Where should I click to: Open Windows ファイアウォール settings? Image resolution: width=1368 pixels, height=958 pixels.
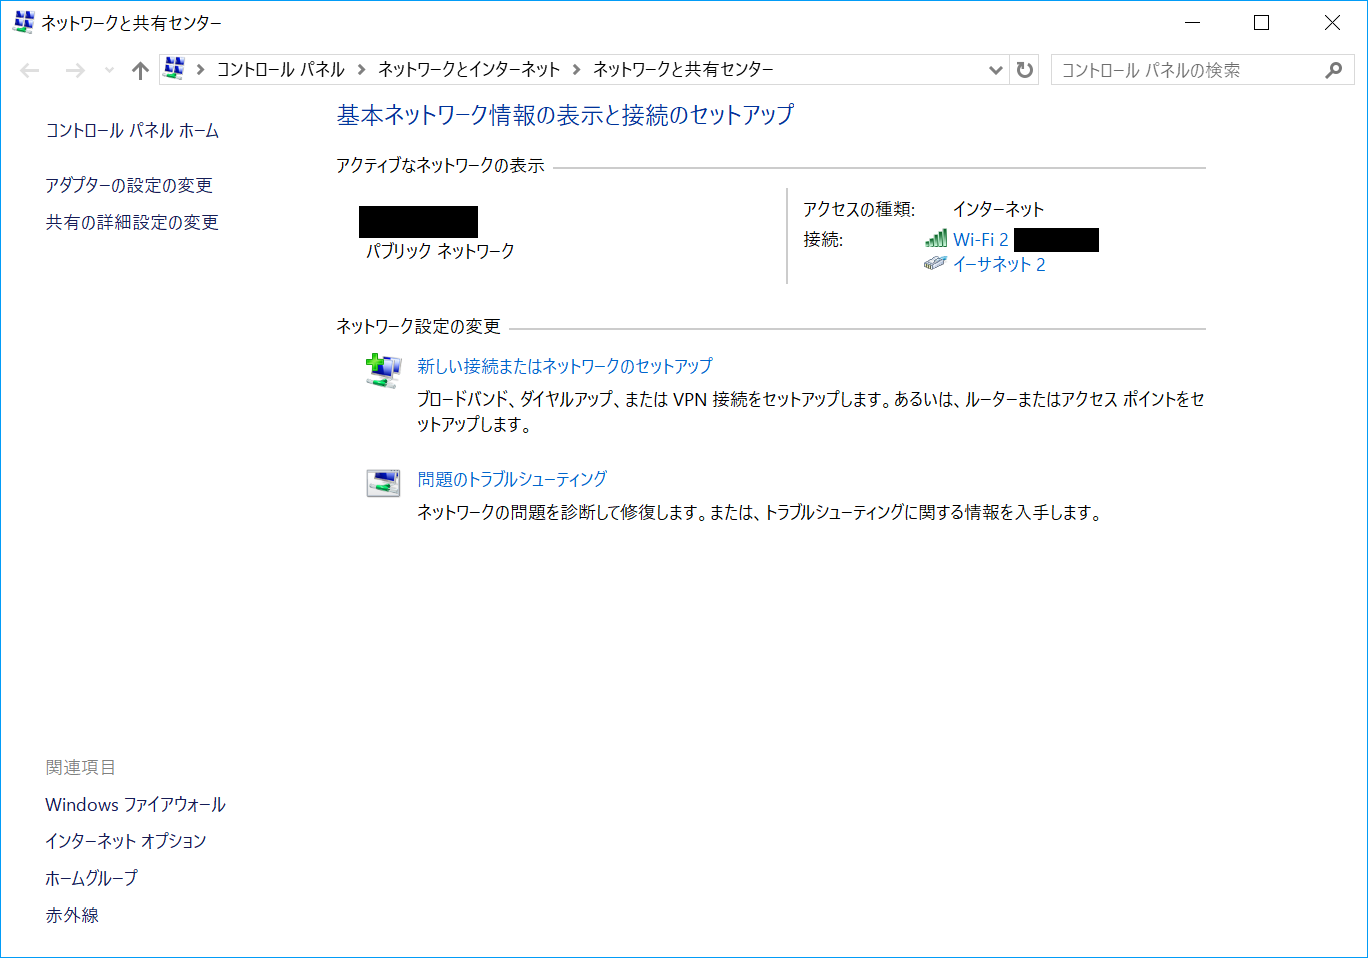(x=134, y=804)
